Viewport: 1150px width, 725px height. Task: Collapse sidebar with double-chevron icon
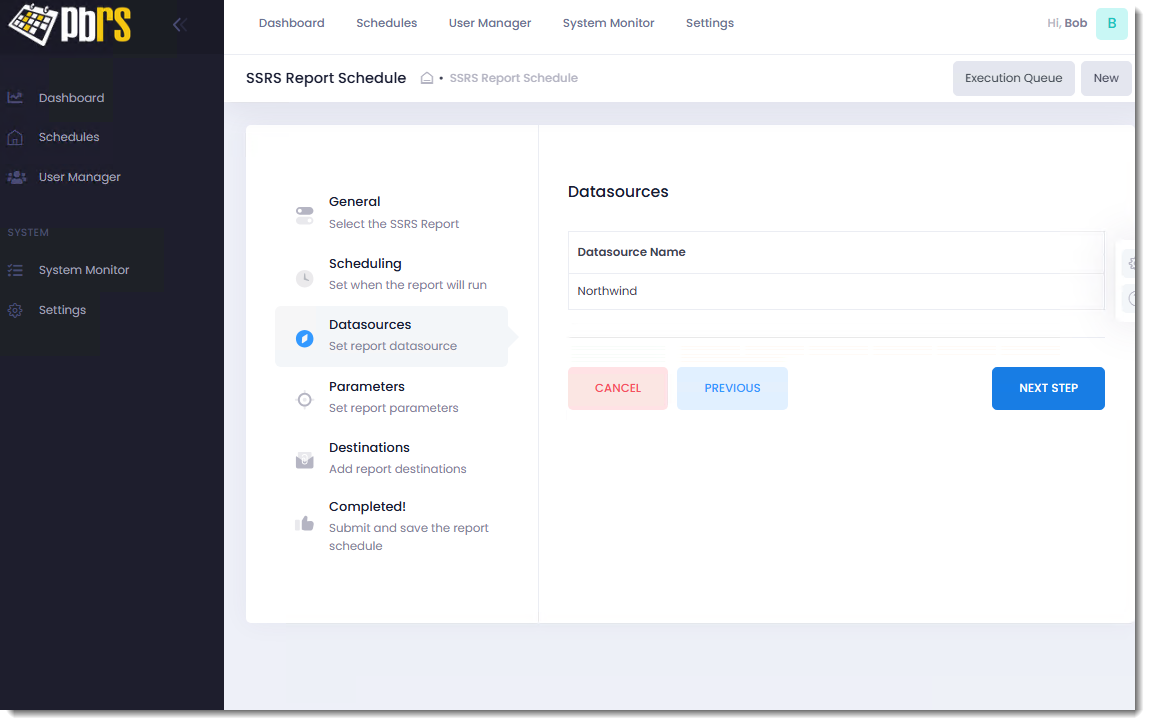(180, 25)
